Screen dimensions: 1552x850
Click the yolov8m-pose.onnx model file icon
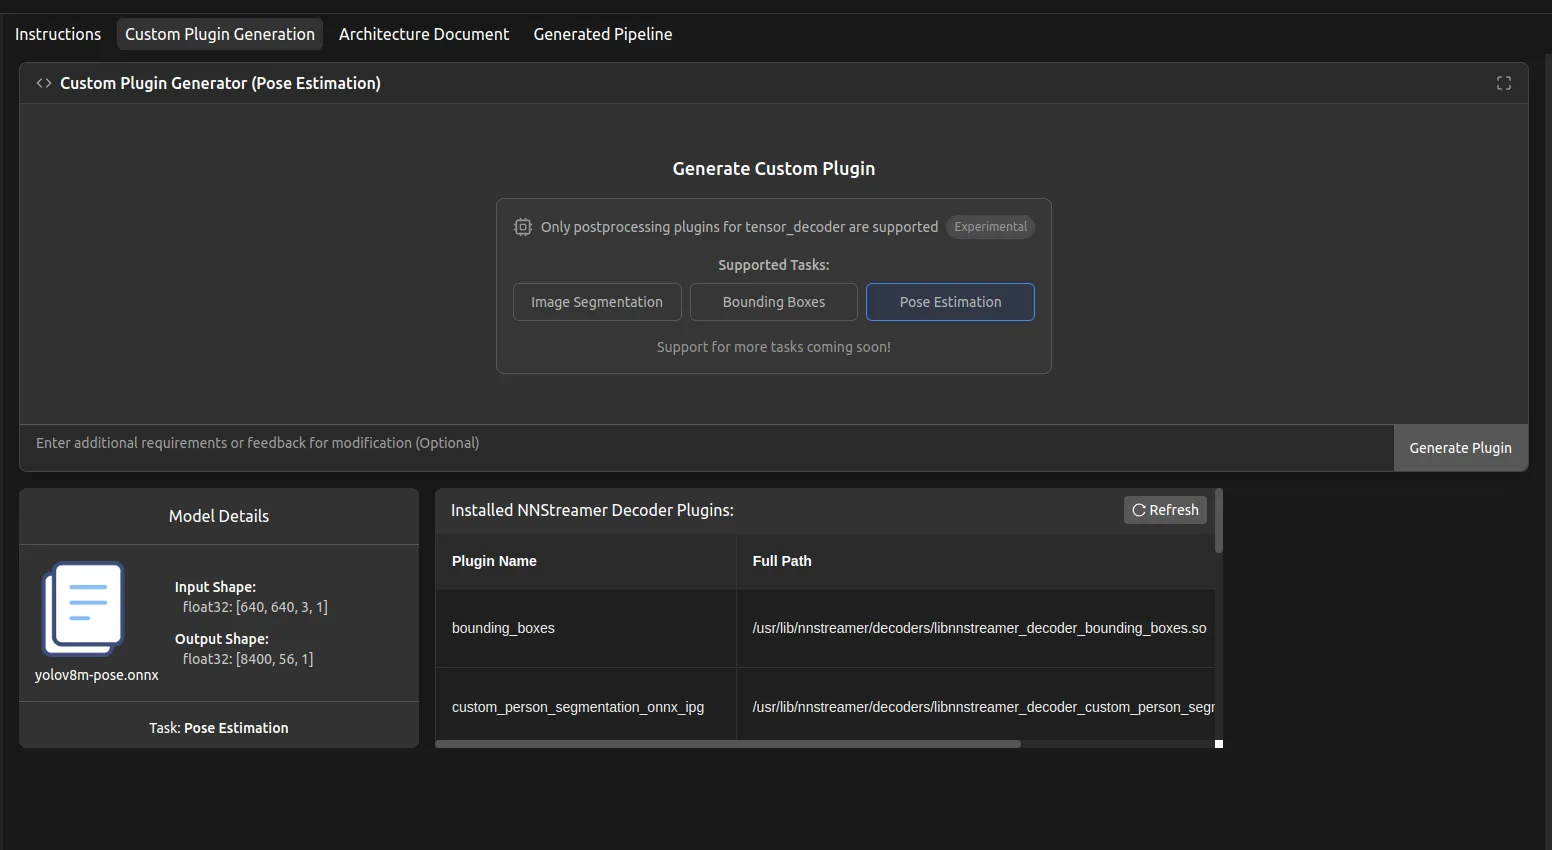(x=83, y=608)
